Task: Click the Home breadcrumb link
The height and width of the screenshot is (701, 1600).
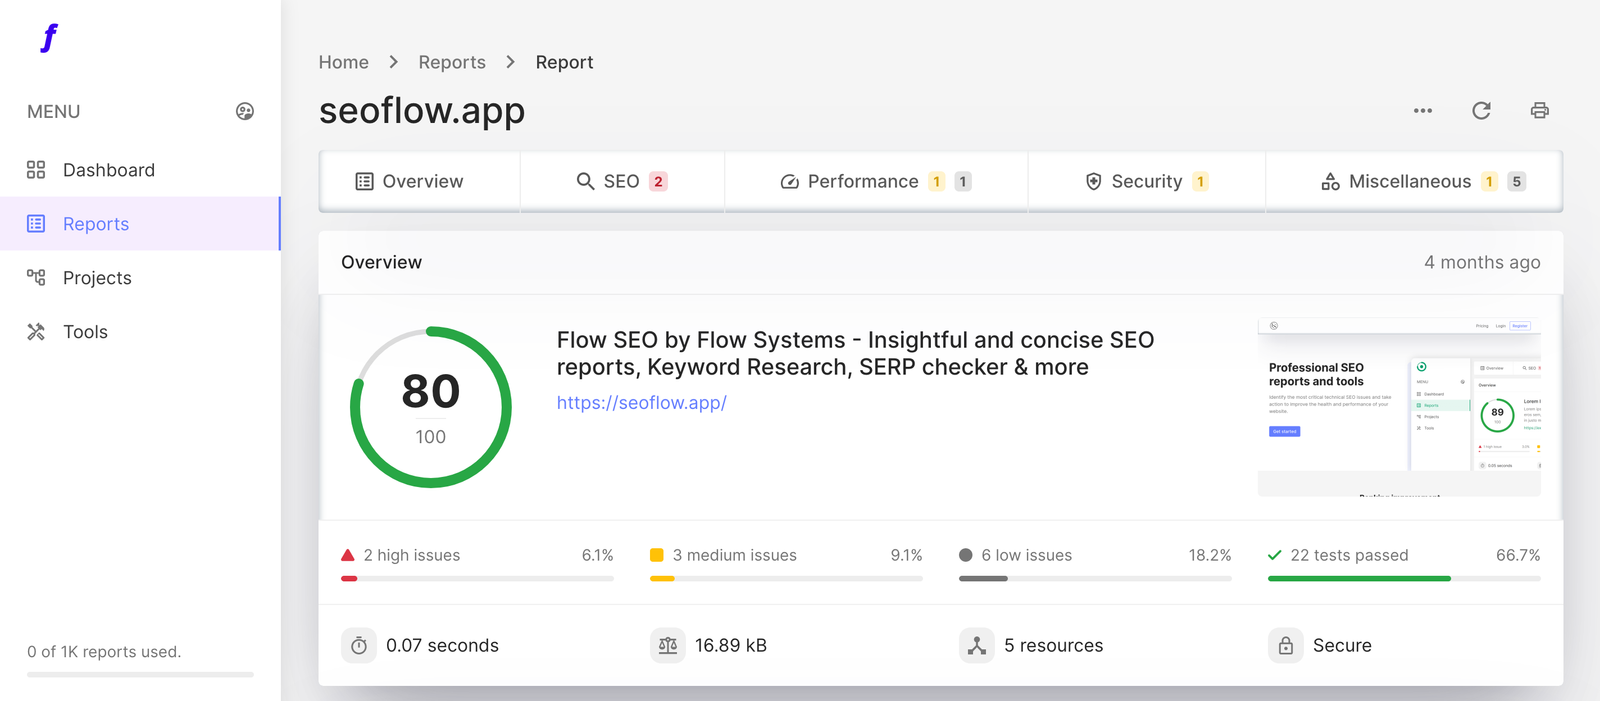Action: (x=343, y=62)
